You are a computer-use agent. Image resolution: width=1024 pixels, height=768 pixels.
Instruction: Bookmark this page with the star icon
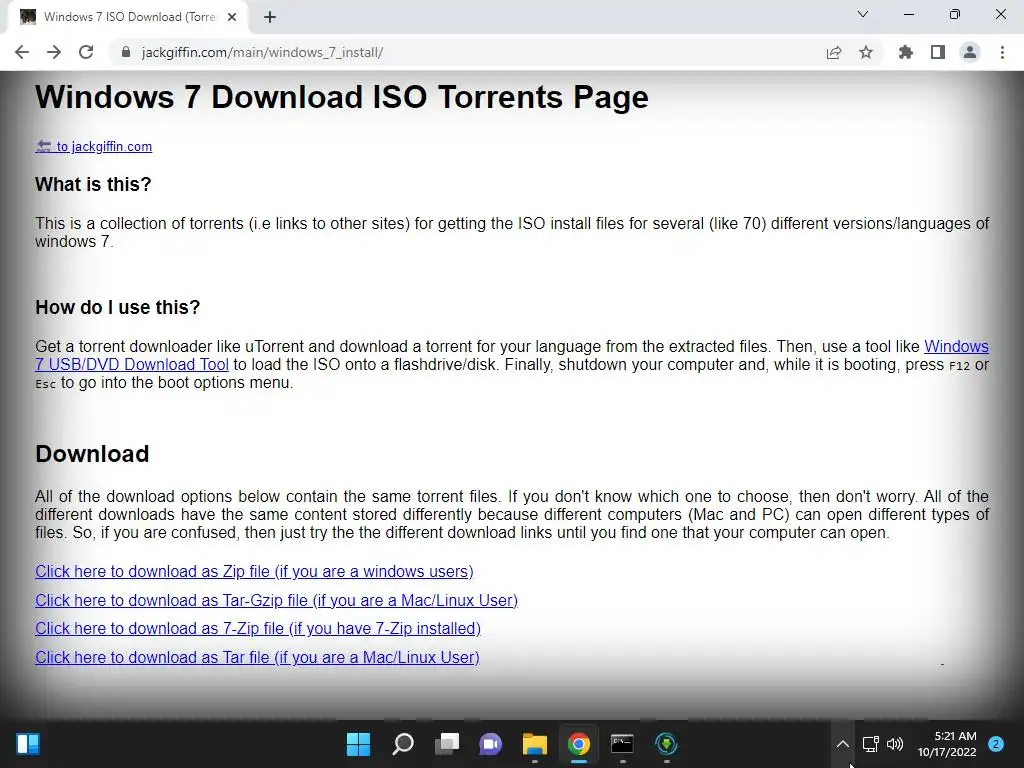866,52
